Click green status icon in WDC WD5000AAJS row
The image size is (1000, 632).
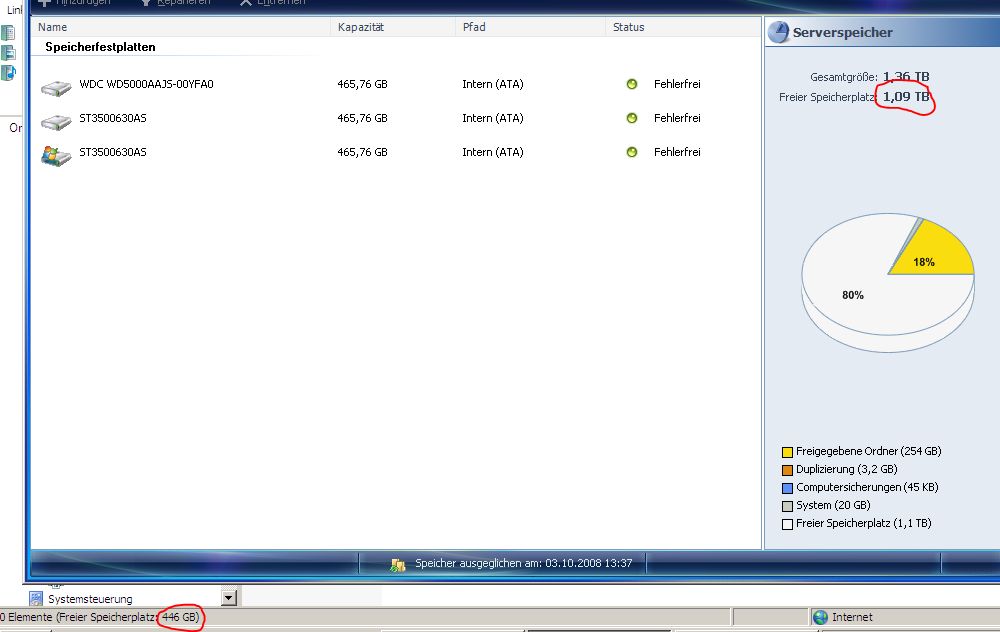[x=632, y=84]
